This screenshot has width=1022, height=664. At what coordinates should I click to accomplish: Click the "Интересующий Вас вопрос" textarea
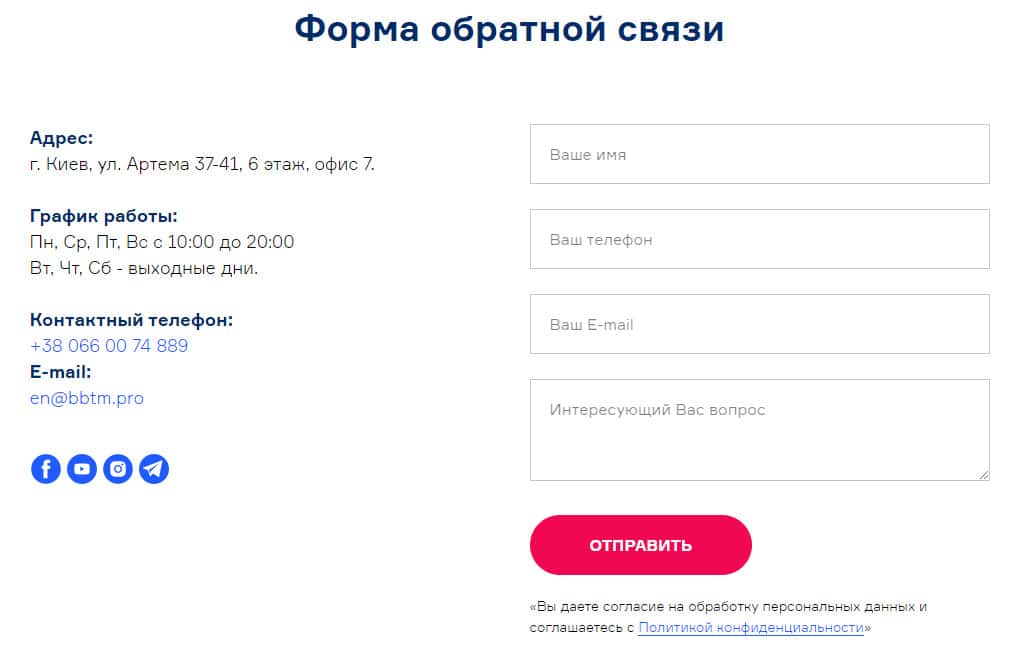coord(759,429)
